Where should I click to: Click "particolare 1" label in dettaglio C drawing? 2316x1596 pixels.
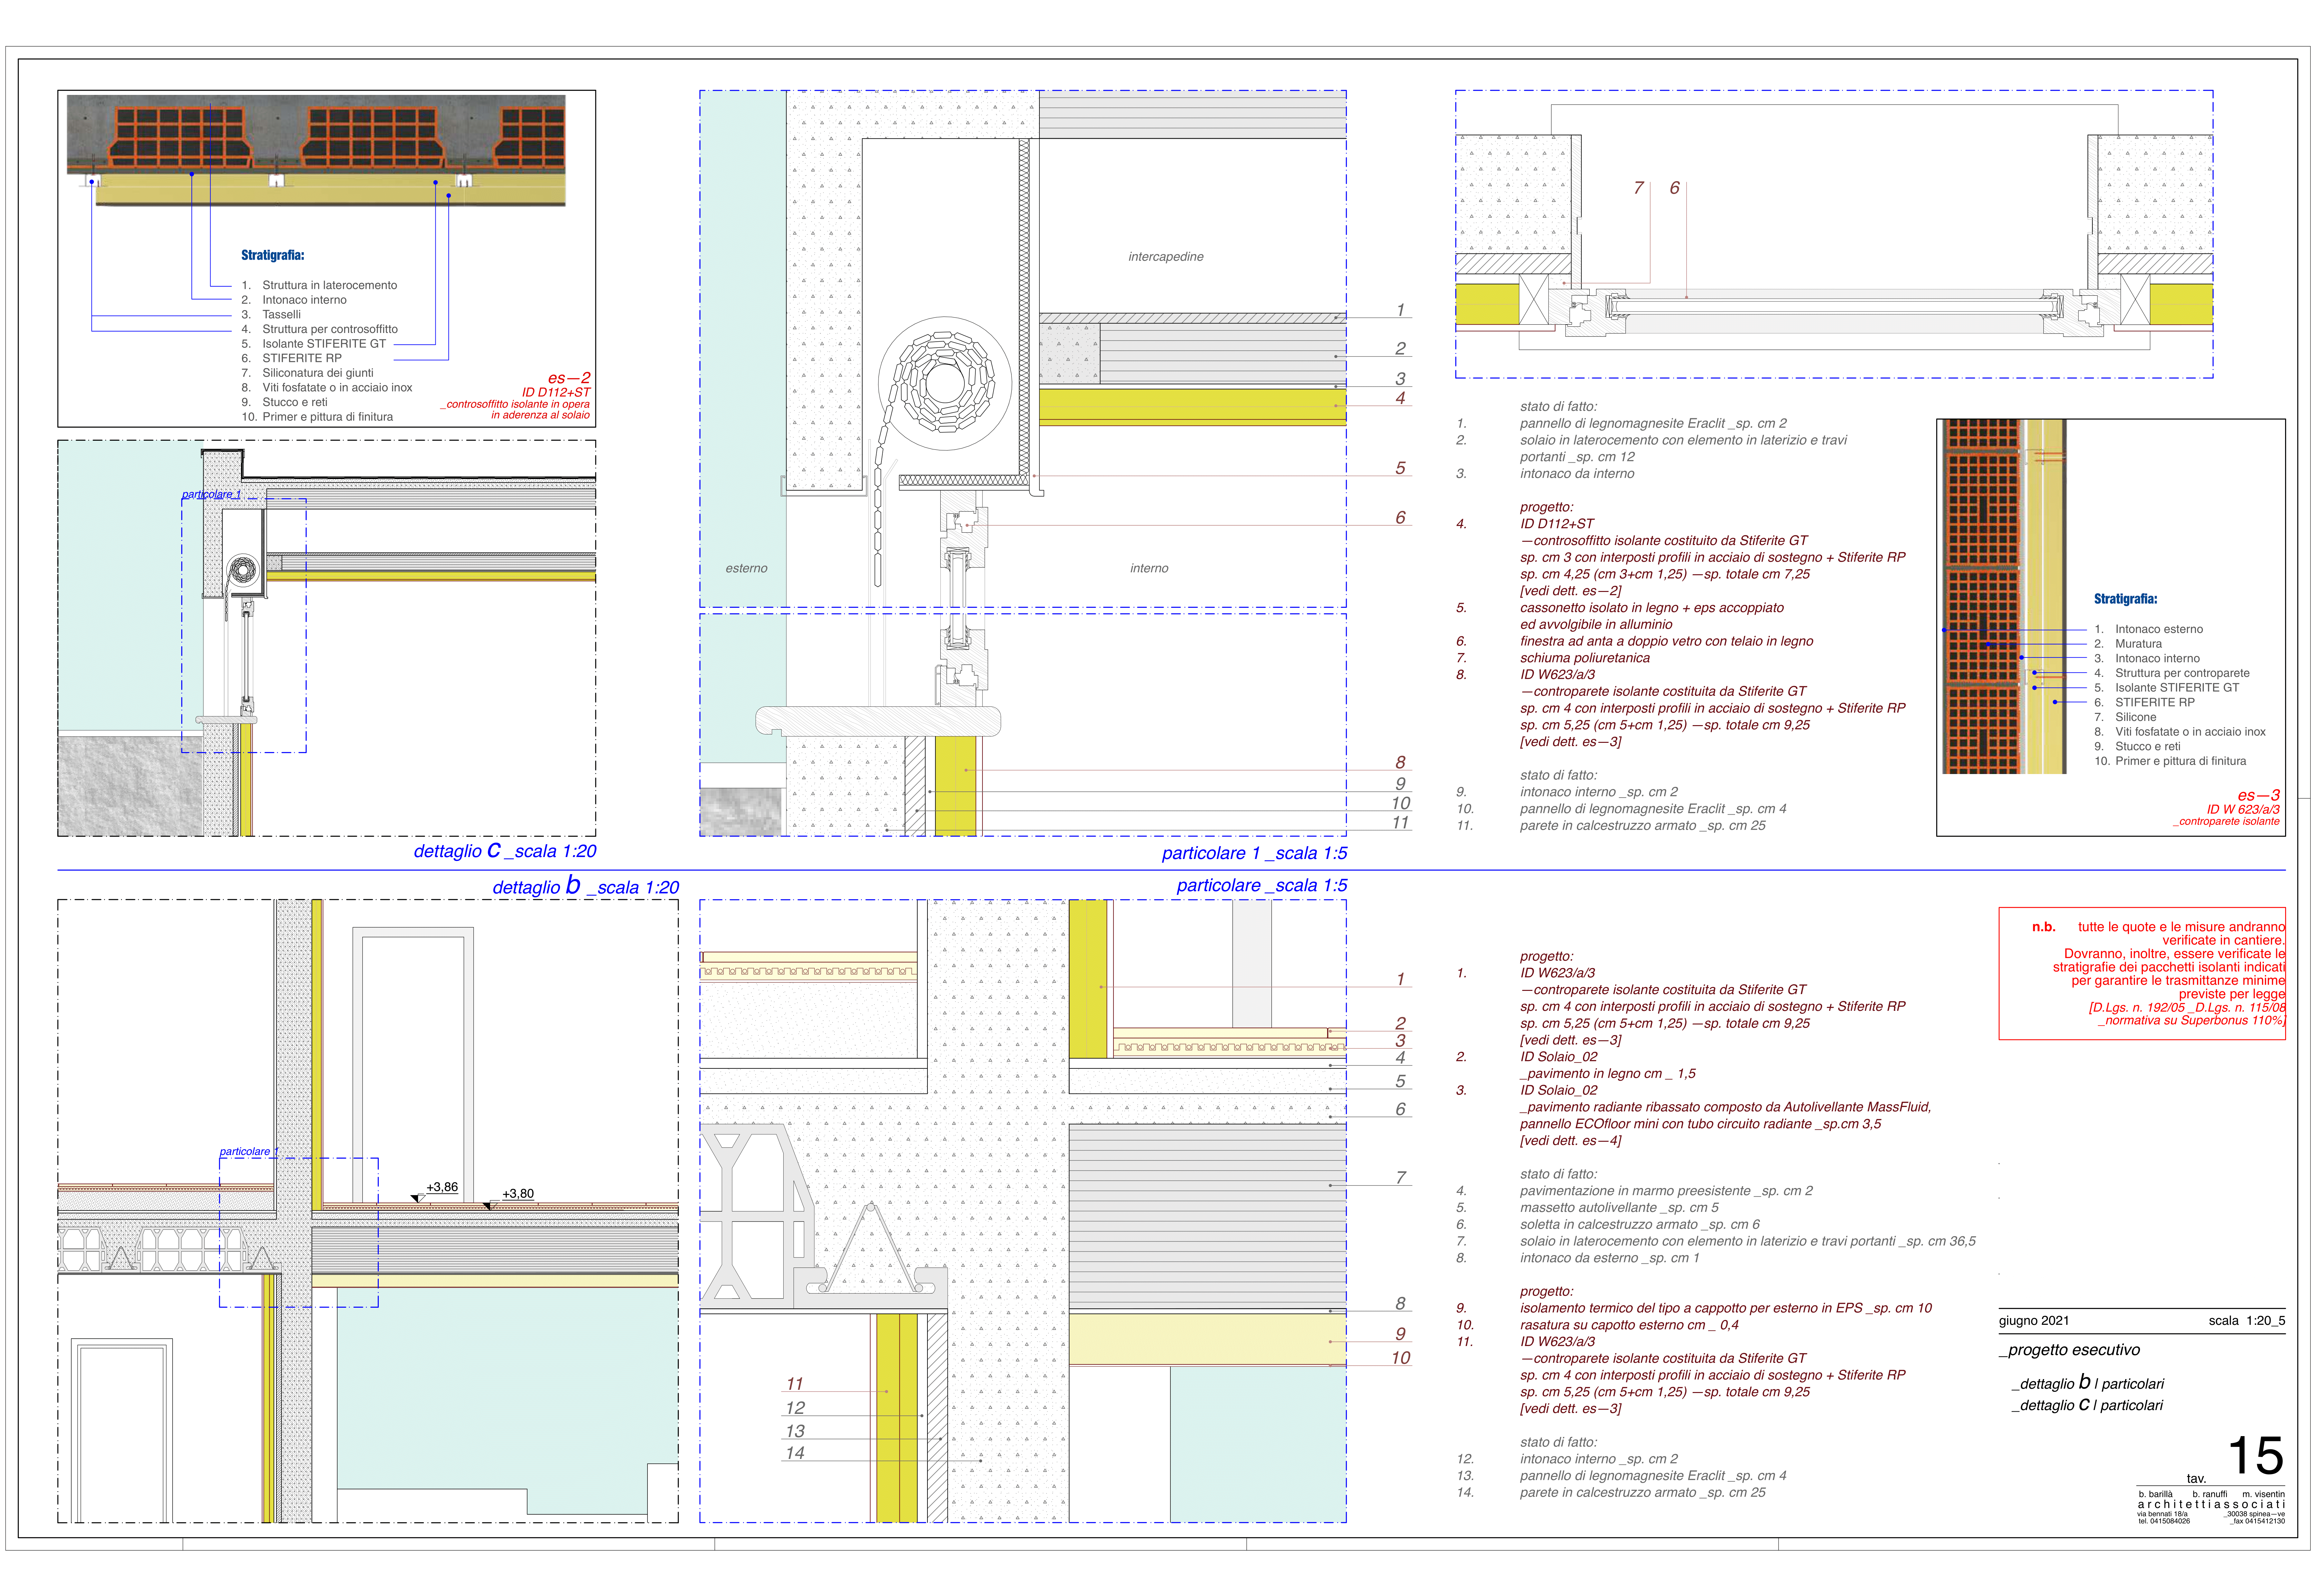211,494
